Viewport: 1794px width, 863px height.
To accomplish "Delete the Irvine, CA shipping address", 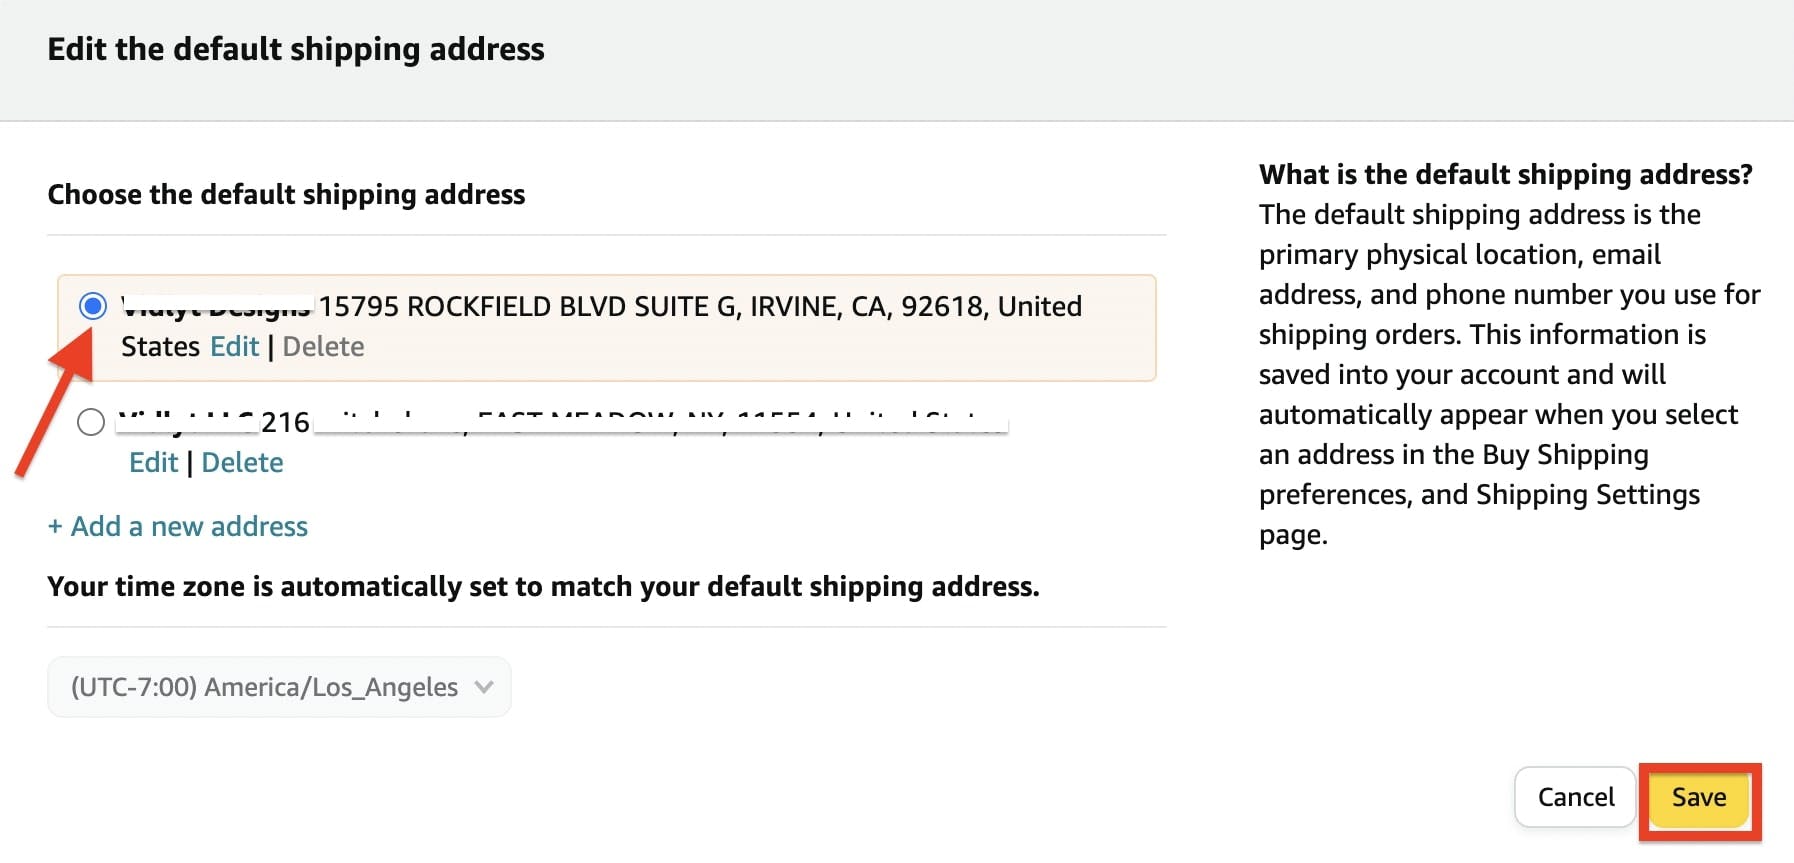I will [x=323, y=346].
